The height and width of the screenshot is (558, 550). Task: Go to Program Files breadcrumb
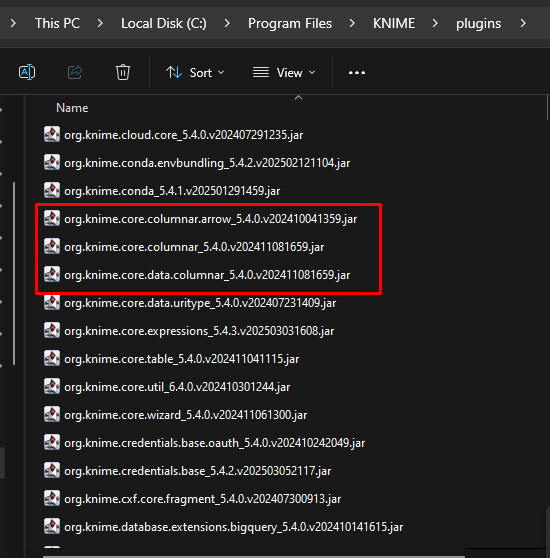click(x=290, y=23)
